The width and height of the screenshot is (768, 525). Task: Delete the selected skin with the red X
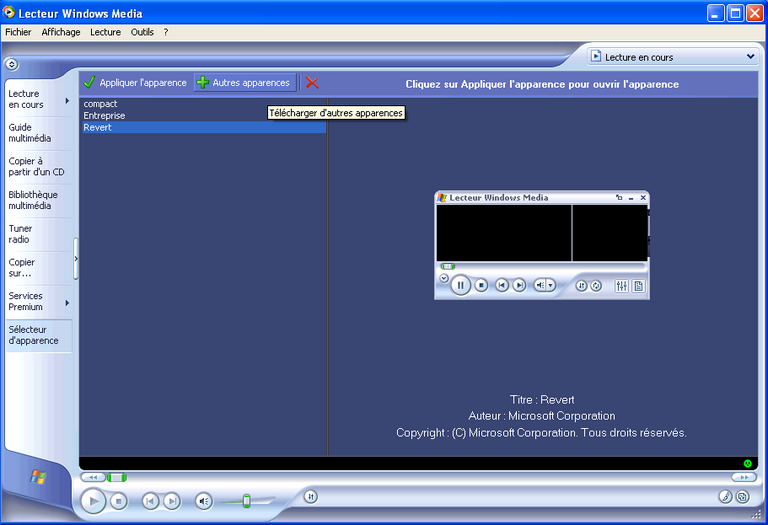click(312, 83)
